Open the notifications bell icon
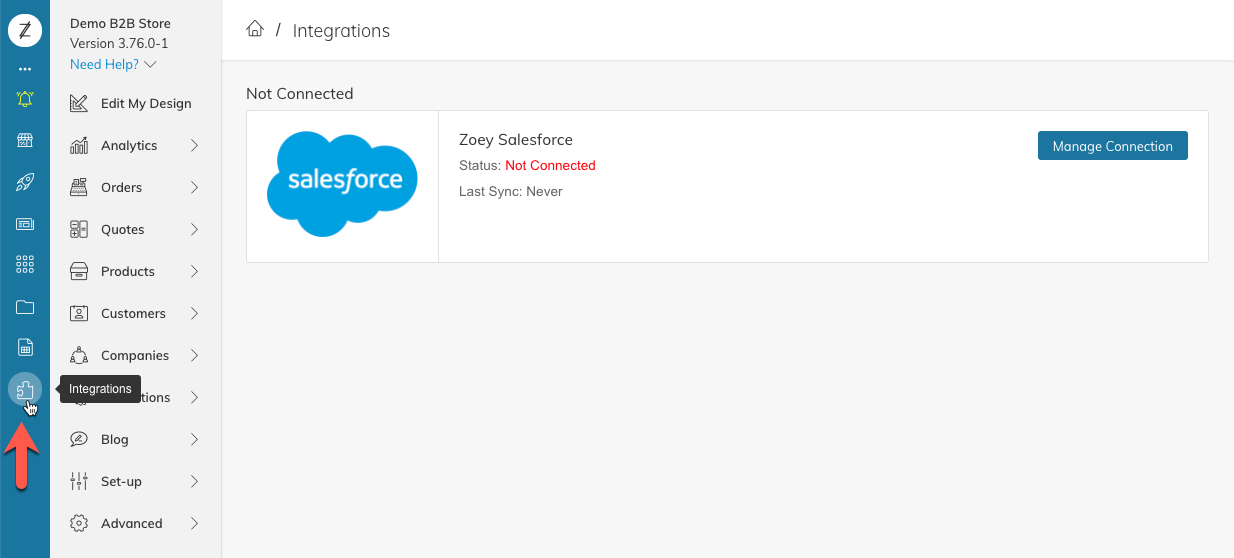 (x=25, y=99)
